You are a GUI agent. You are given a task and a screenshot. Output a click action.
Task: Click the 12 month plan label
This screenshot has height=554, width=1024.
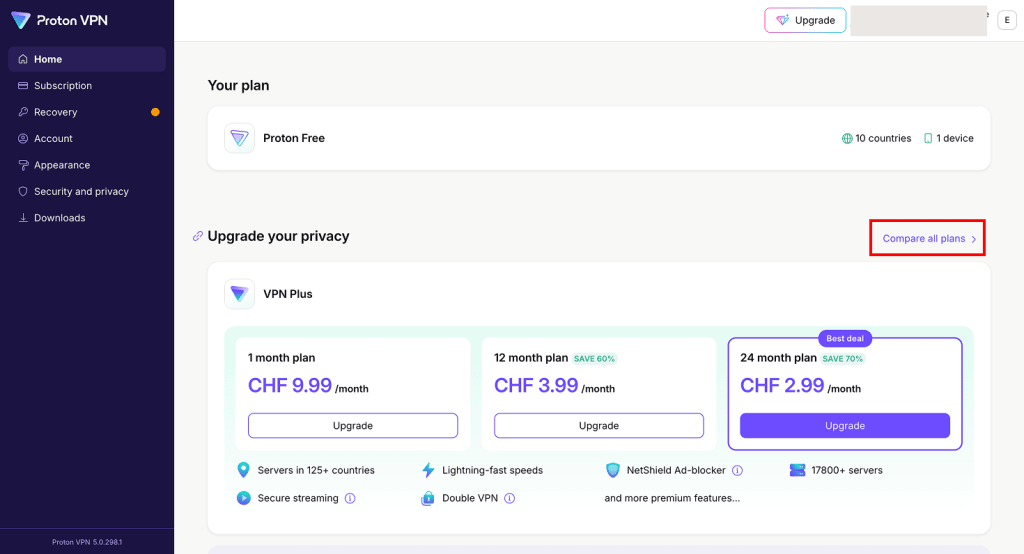tap(531, 358)
